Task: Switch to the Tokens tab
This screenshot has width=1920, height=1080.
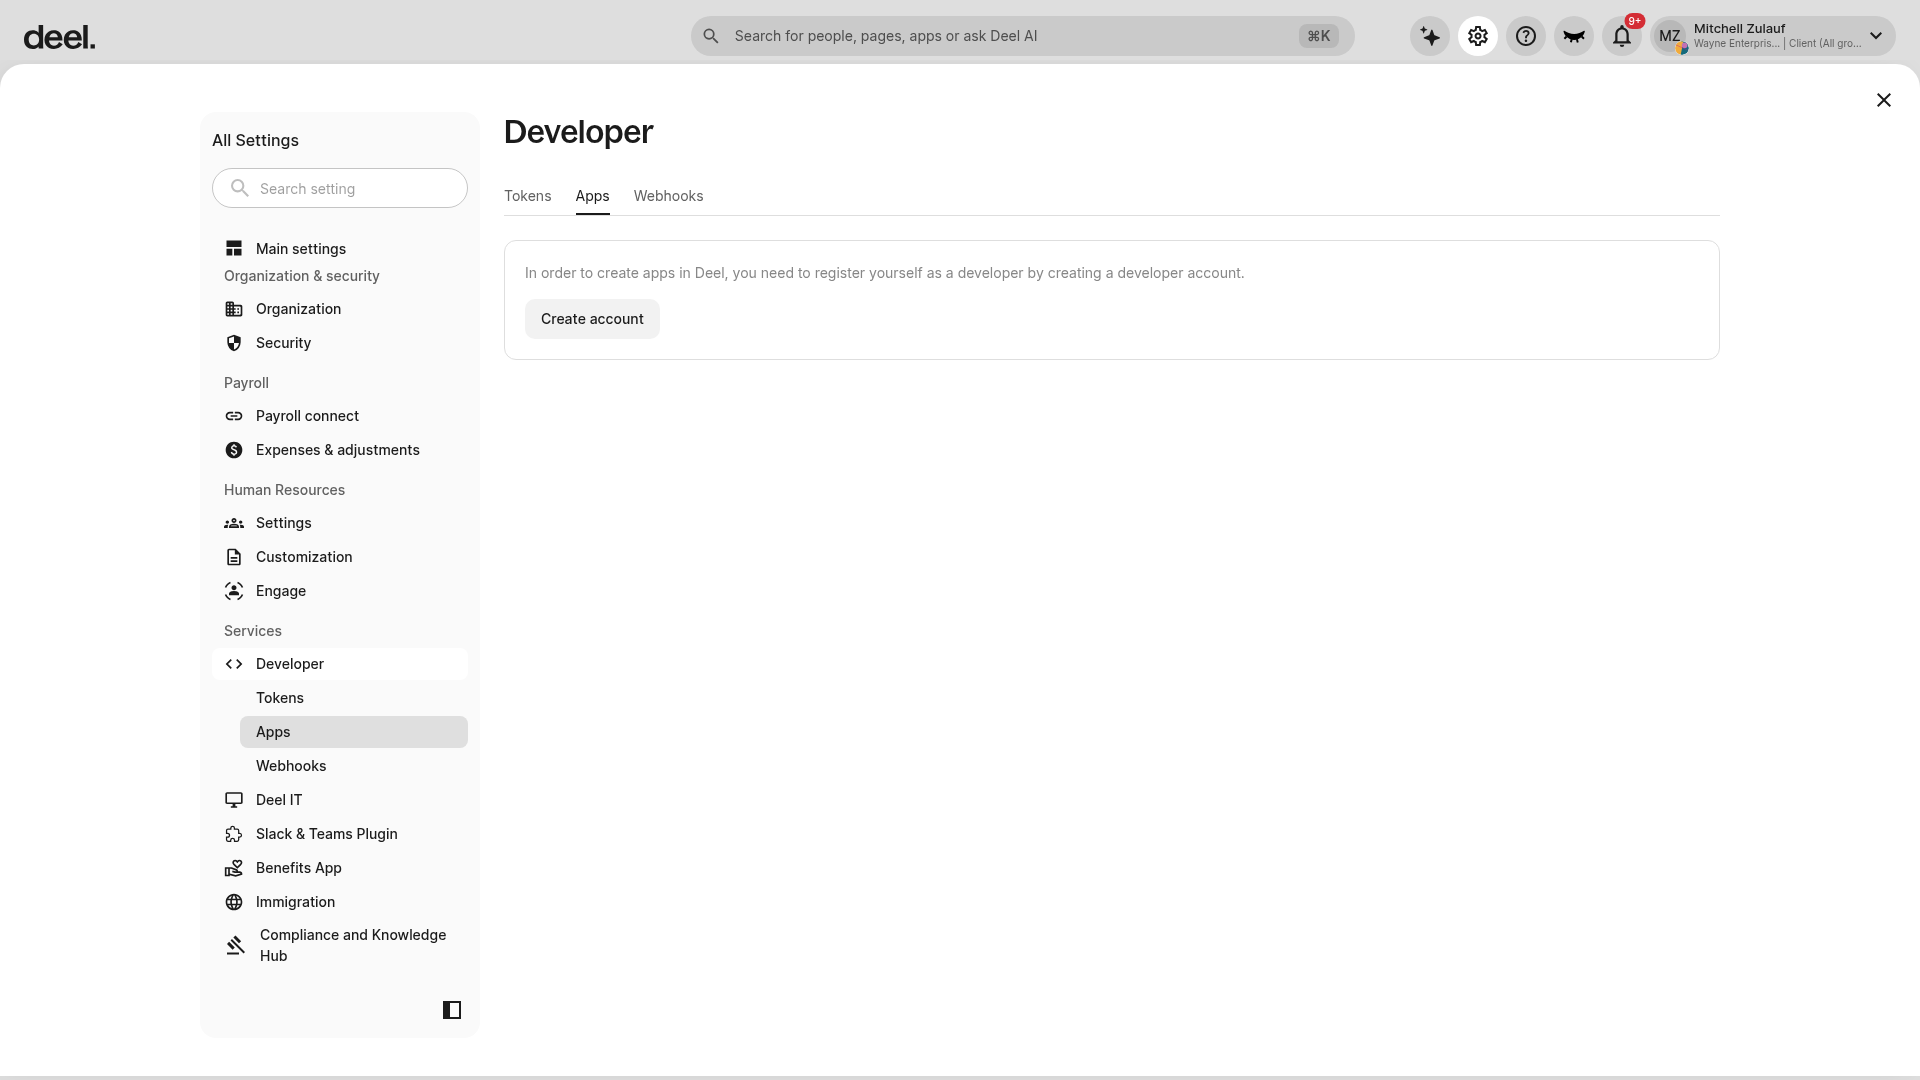Action: [x=528, y=196]
